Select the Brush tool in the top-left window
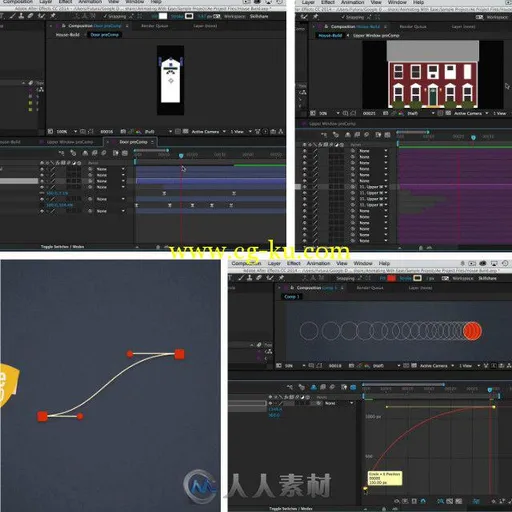Screen dimensions: 512x512 coord(12,16)
